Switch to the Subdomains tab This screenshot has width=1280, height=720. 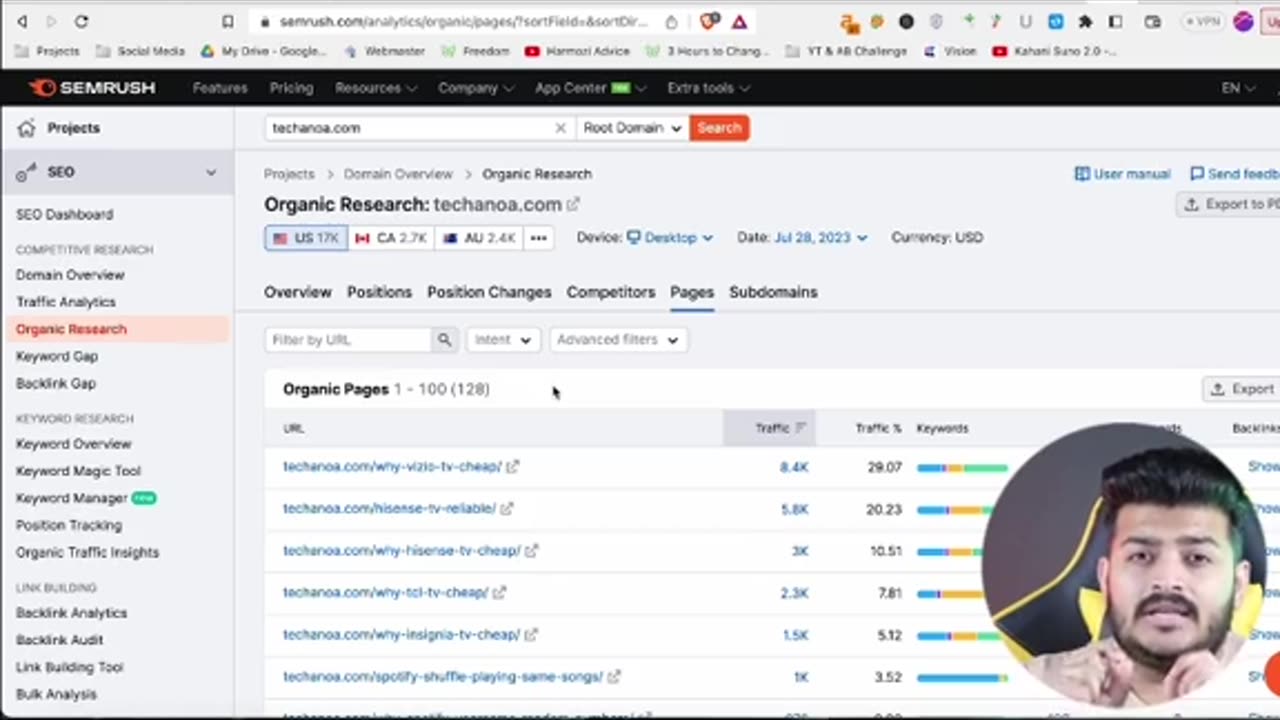point(773,292)
